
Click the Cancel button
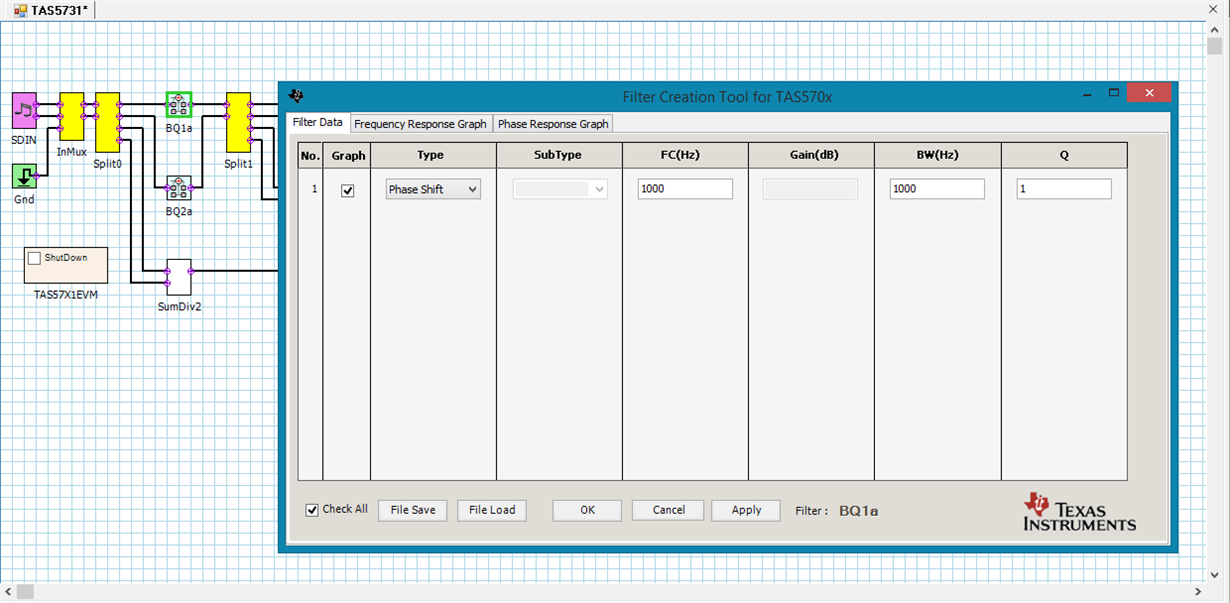[x=668, y=510]
